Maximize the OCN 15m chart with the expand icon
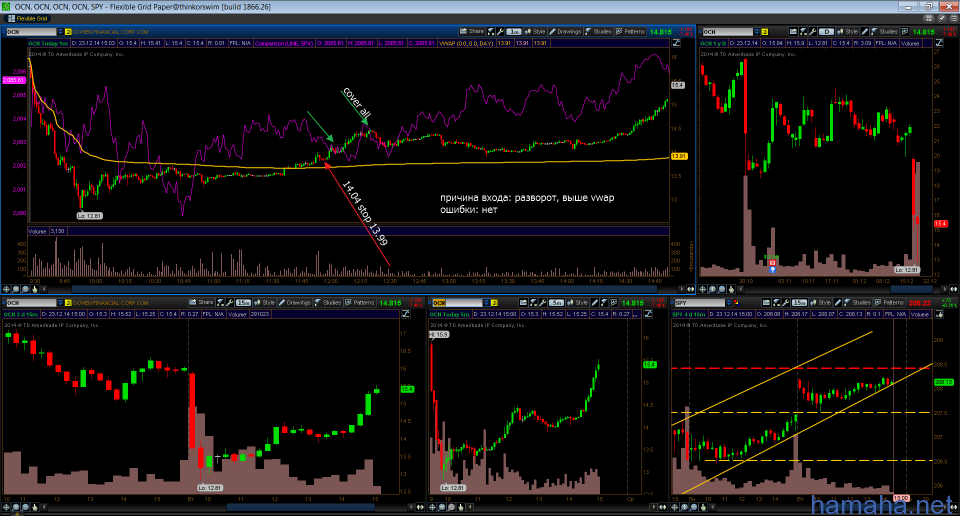Image resolution: width=960 pixels, height=516 pixels. point(405,314)
